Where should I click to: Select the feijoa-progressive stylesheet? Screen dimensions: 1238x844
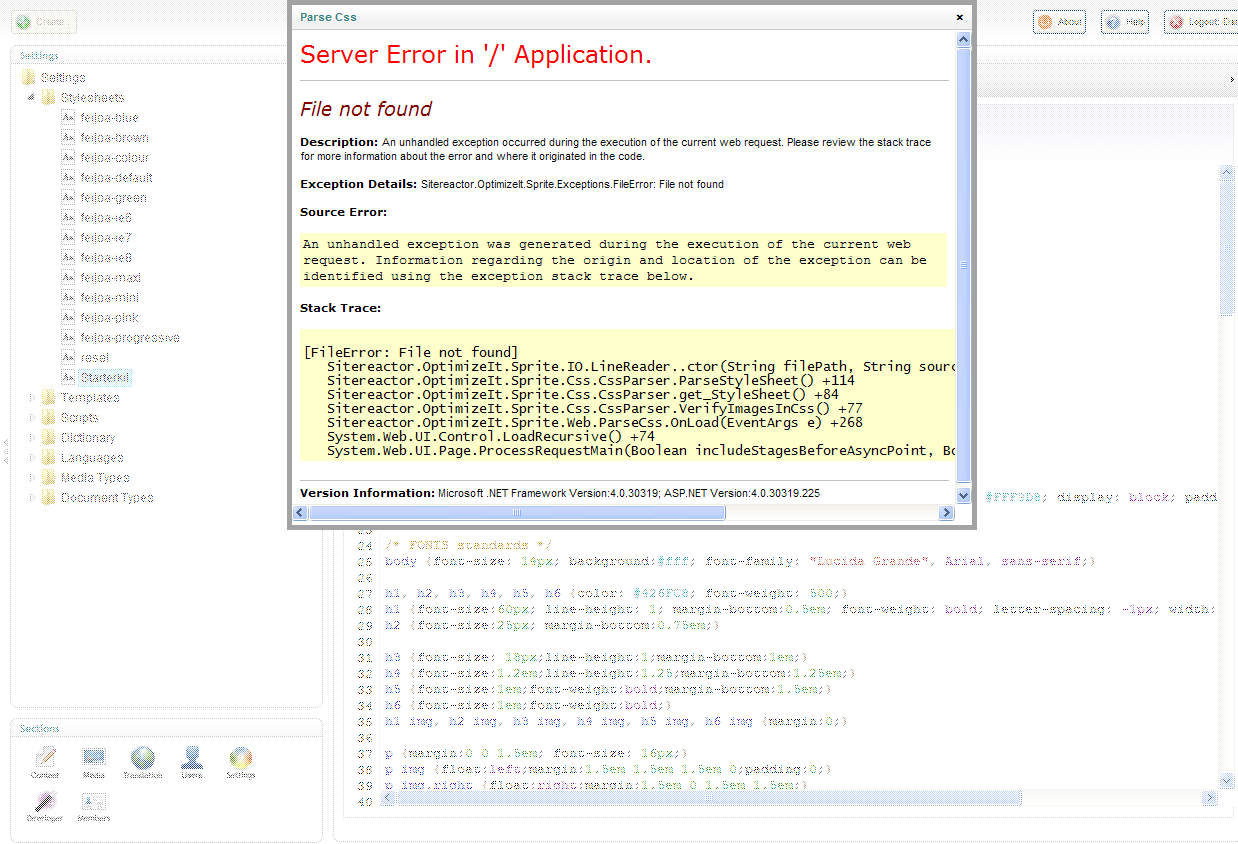point(129,338)
